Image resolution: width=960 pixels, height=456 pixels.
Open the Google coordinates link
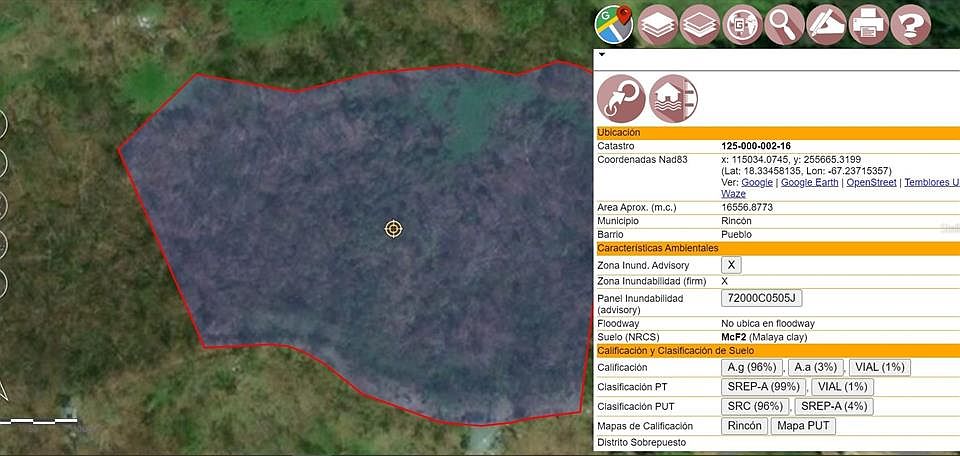[757, 182]
